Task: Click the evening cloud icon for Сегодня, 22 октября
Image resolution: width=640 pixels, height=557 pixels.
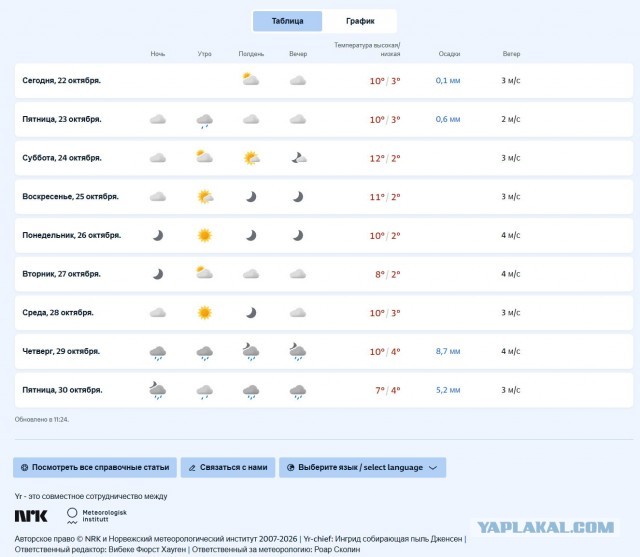Action: point(298,81)
